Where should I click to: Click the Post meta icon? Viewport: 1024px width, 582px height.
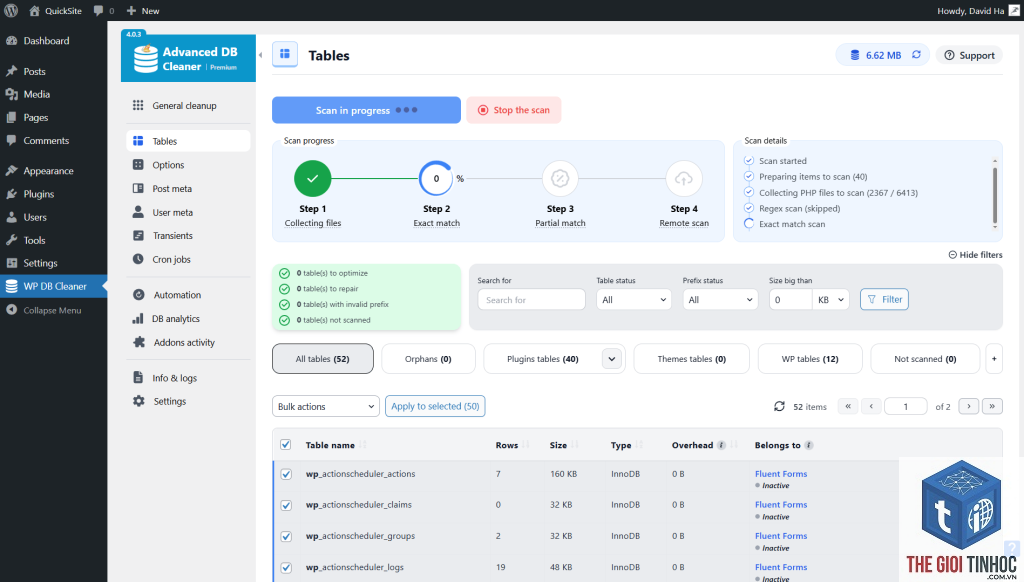[138, 188]
